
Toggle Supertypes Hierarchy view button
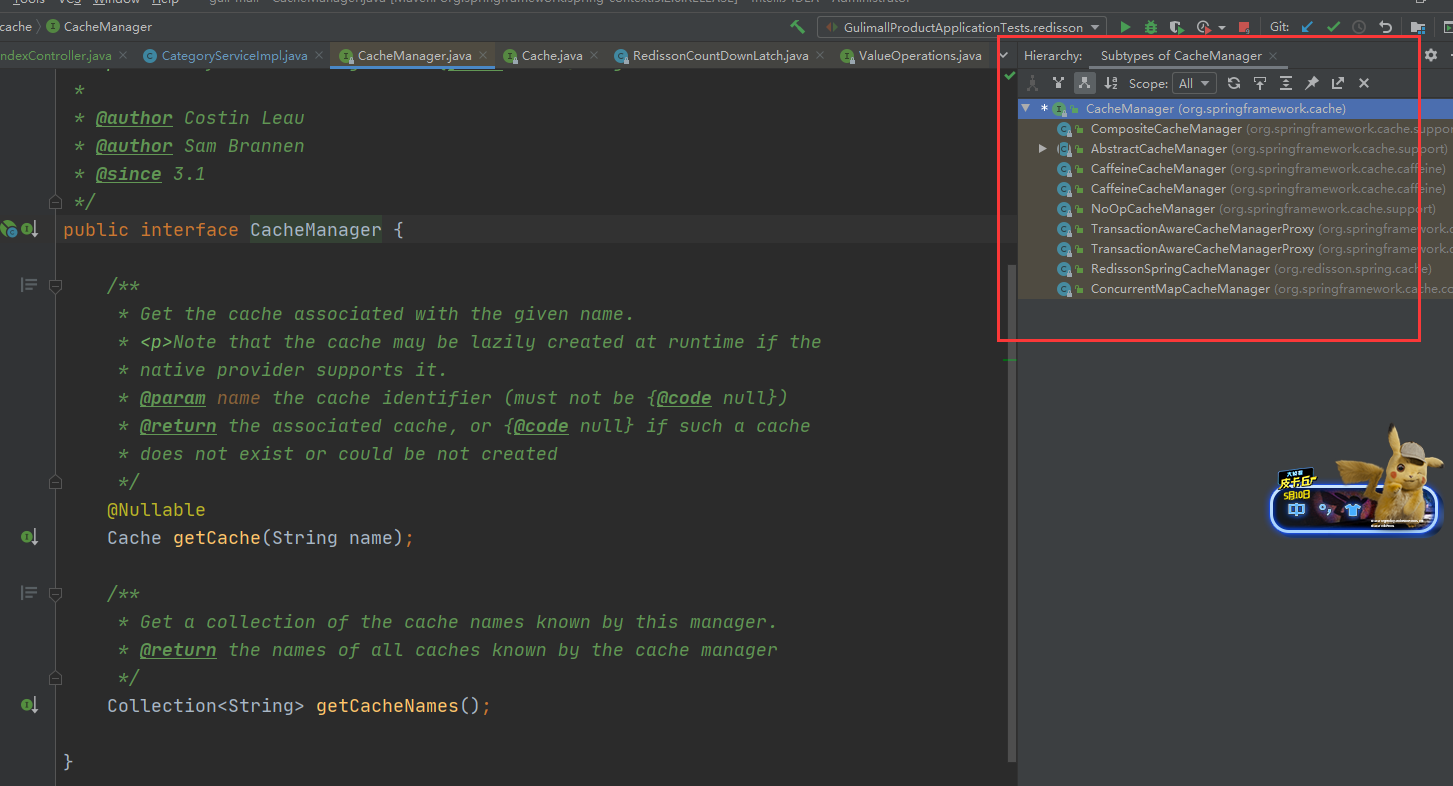pos(1058,83)
